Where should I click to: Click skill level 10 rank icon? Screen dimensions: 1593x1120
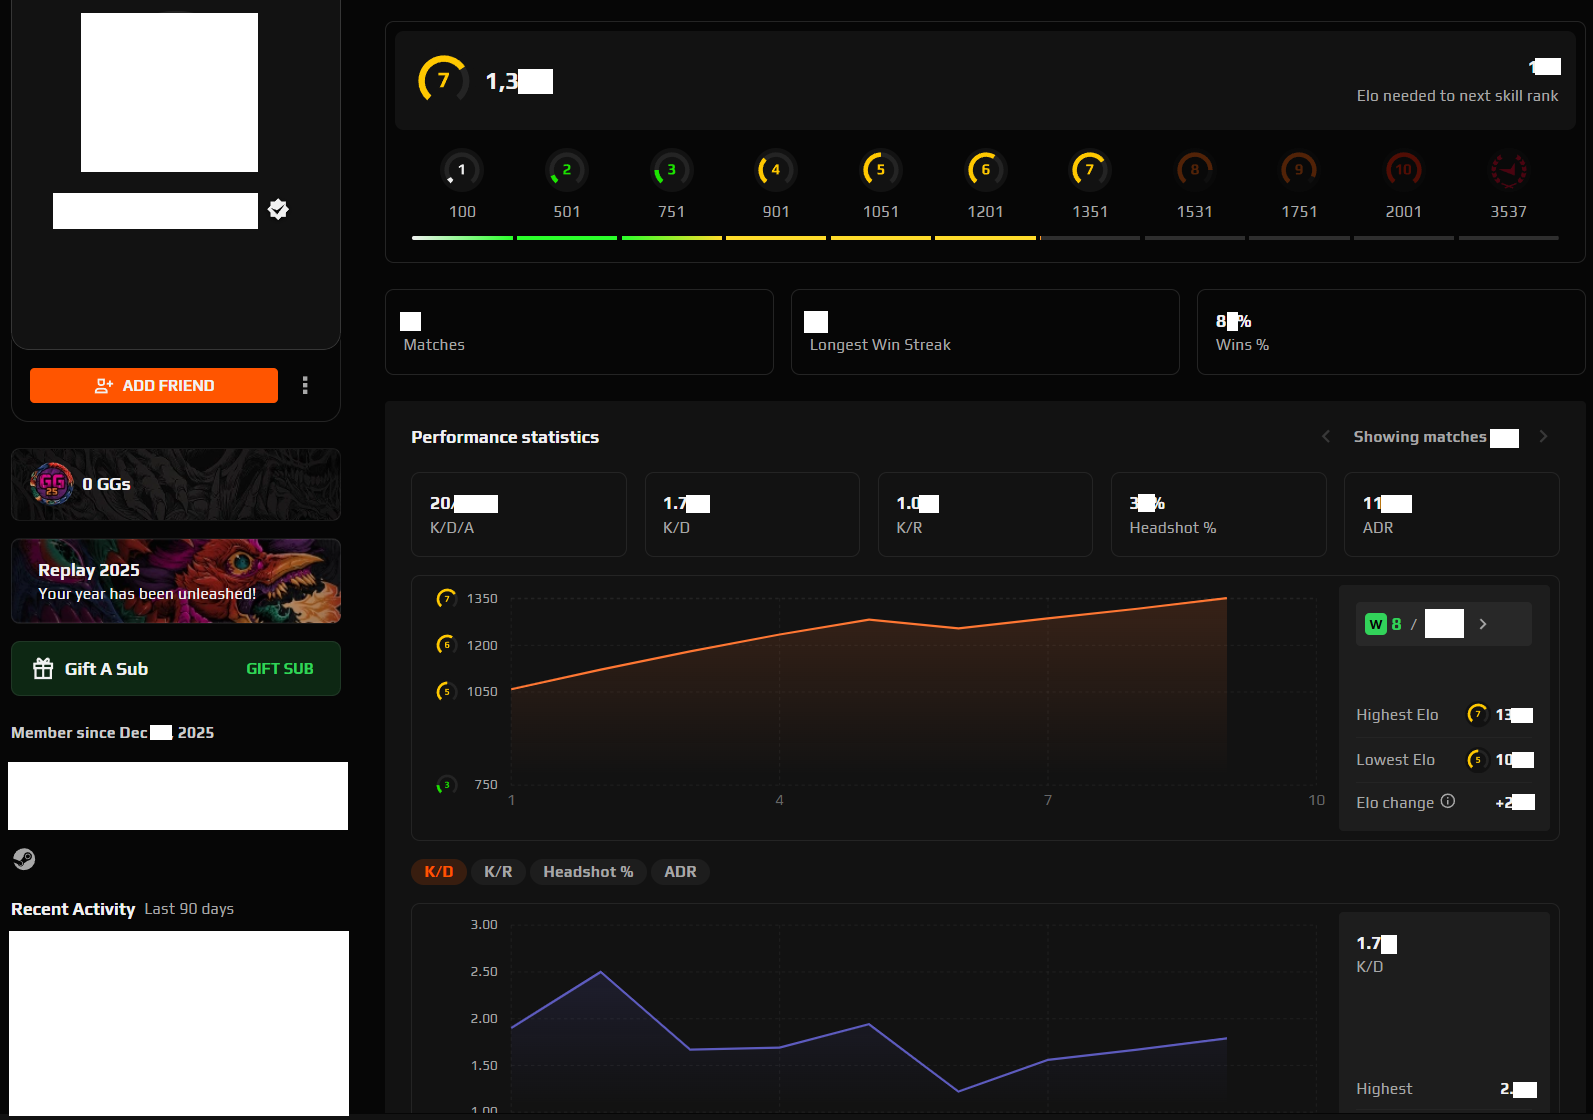[1403, 170]
